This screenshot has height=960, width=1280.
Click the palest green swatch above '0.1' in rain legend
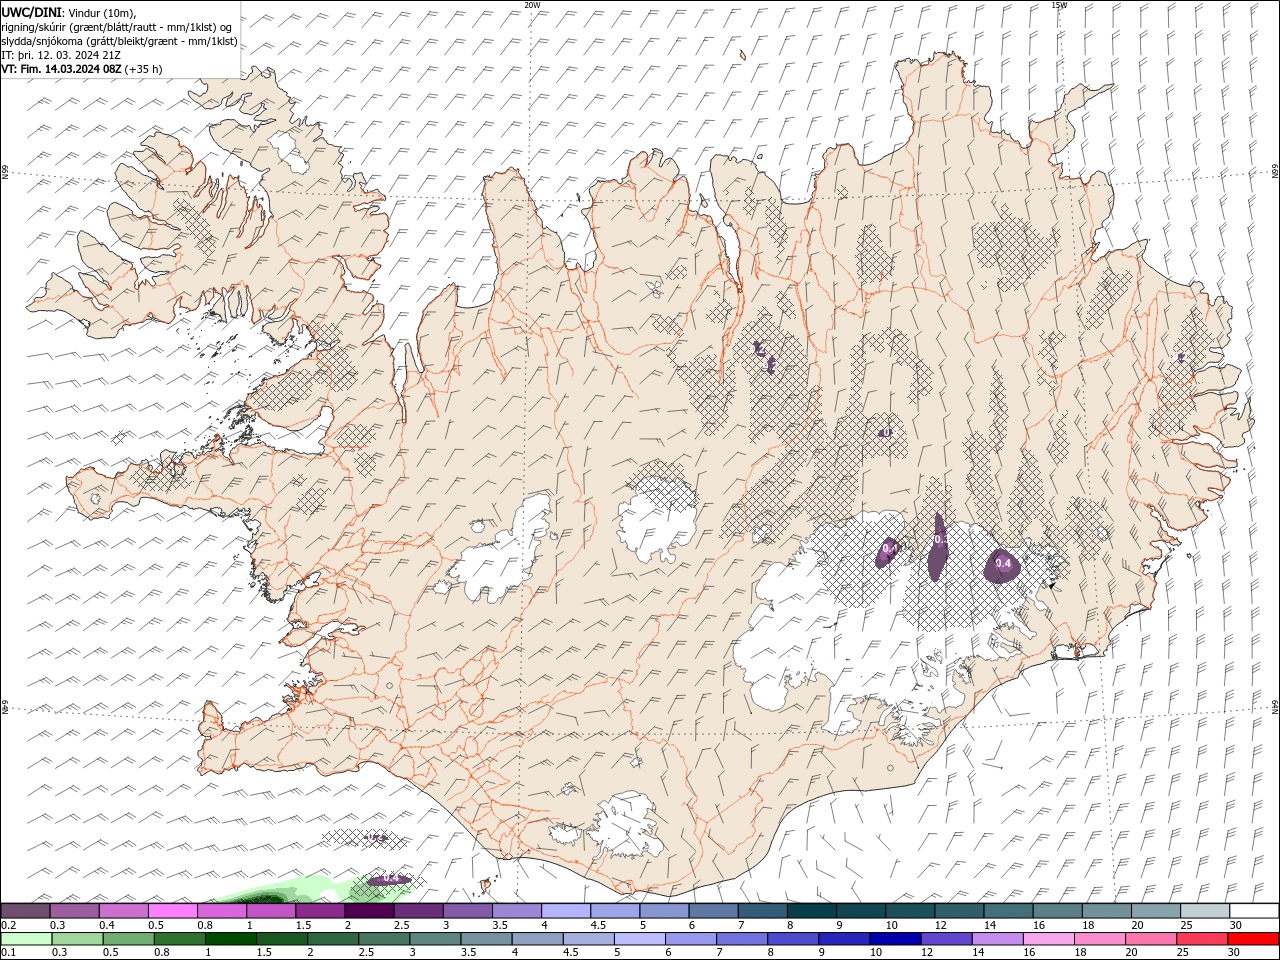(26, 939)
